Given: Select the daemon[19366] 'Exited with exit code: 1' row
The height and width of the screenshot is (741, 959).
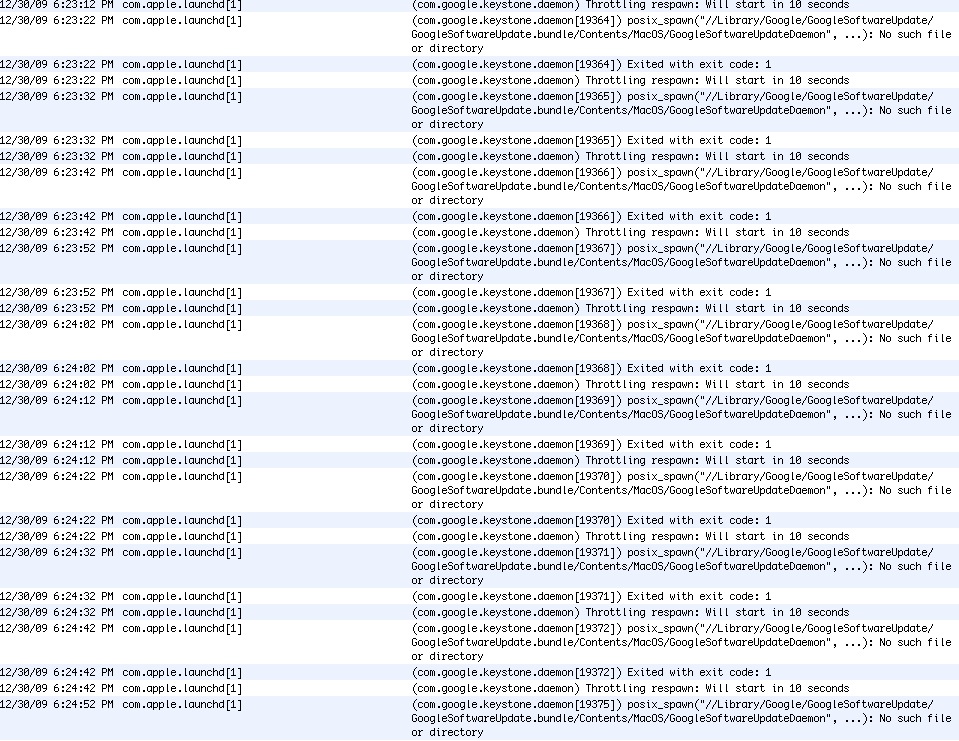Looking at the screenshot, I should 480,216.
